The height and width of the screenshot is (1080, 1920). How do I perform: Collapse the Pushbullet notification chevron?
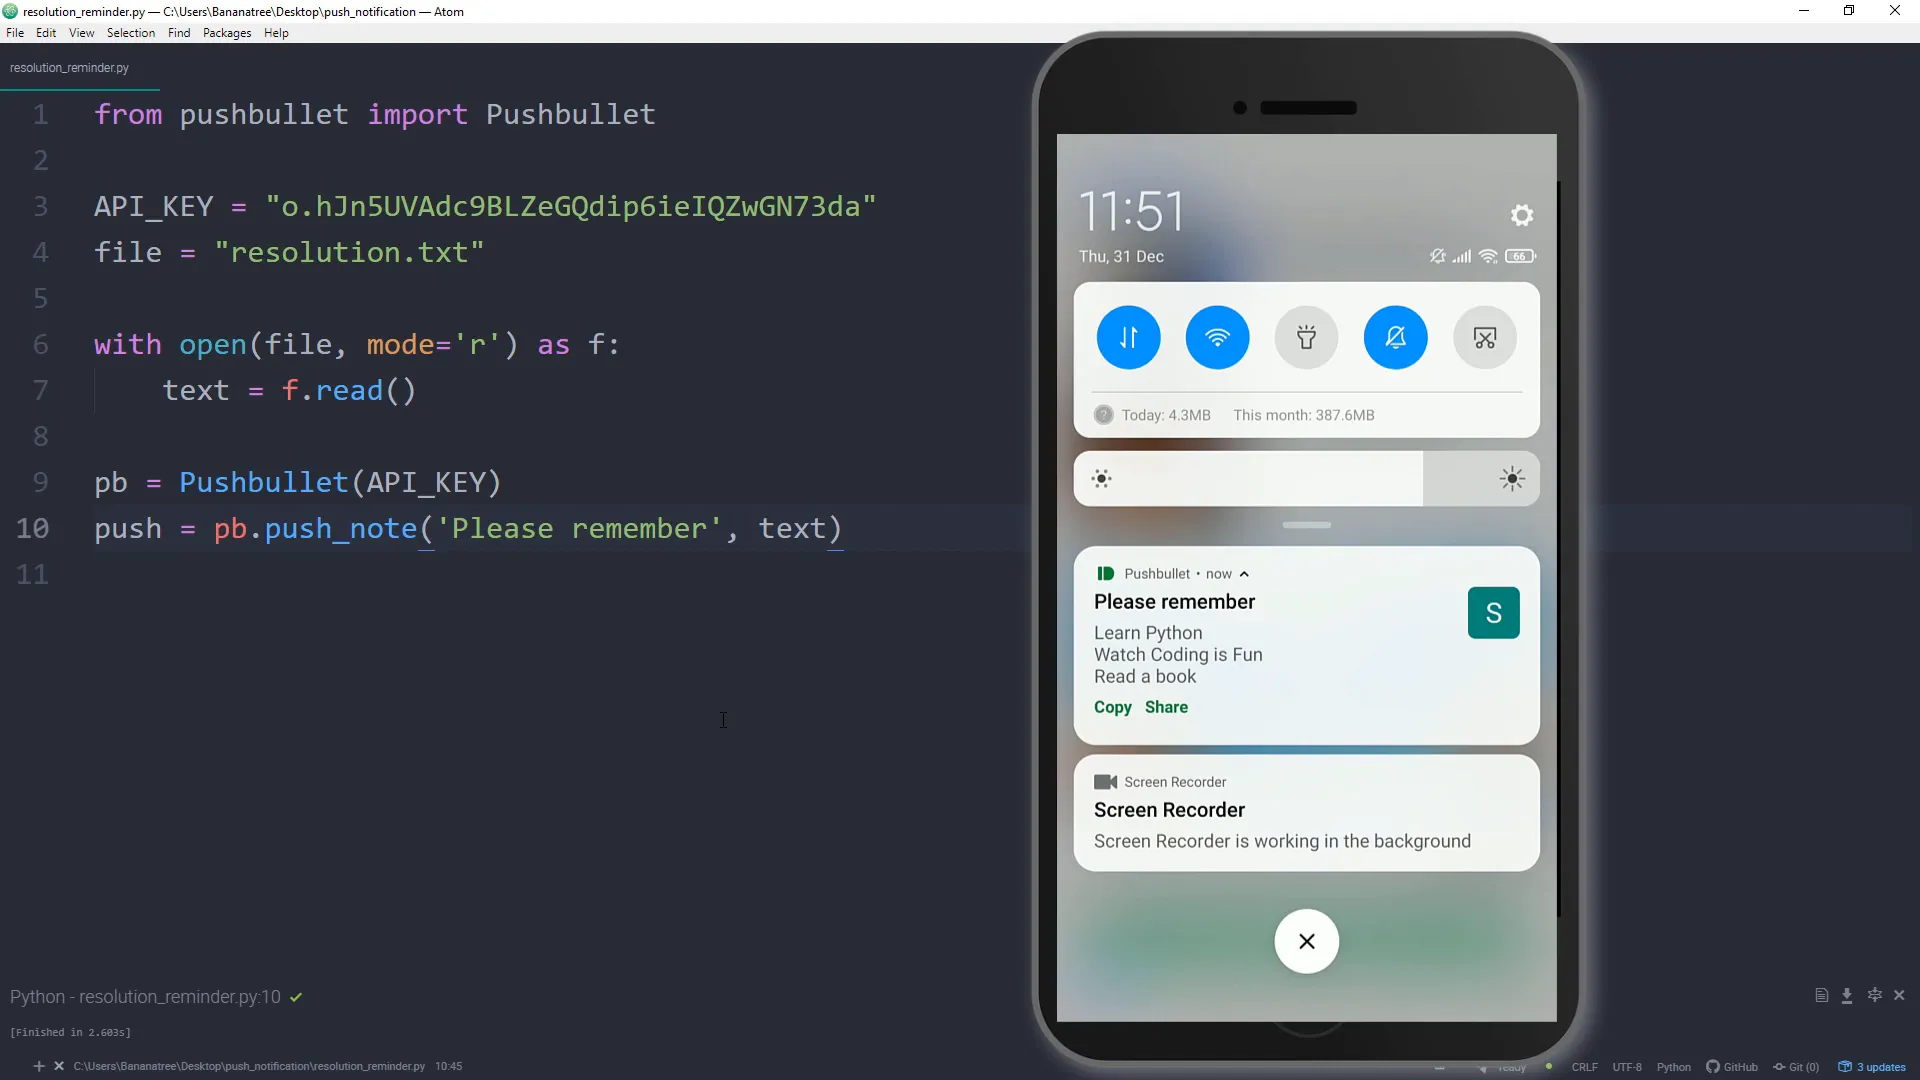pyautogui.click(x=1244, y=574)
